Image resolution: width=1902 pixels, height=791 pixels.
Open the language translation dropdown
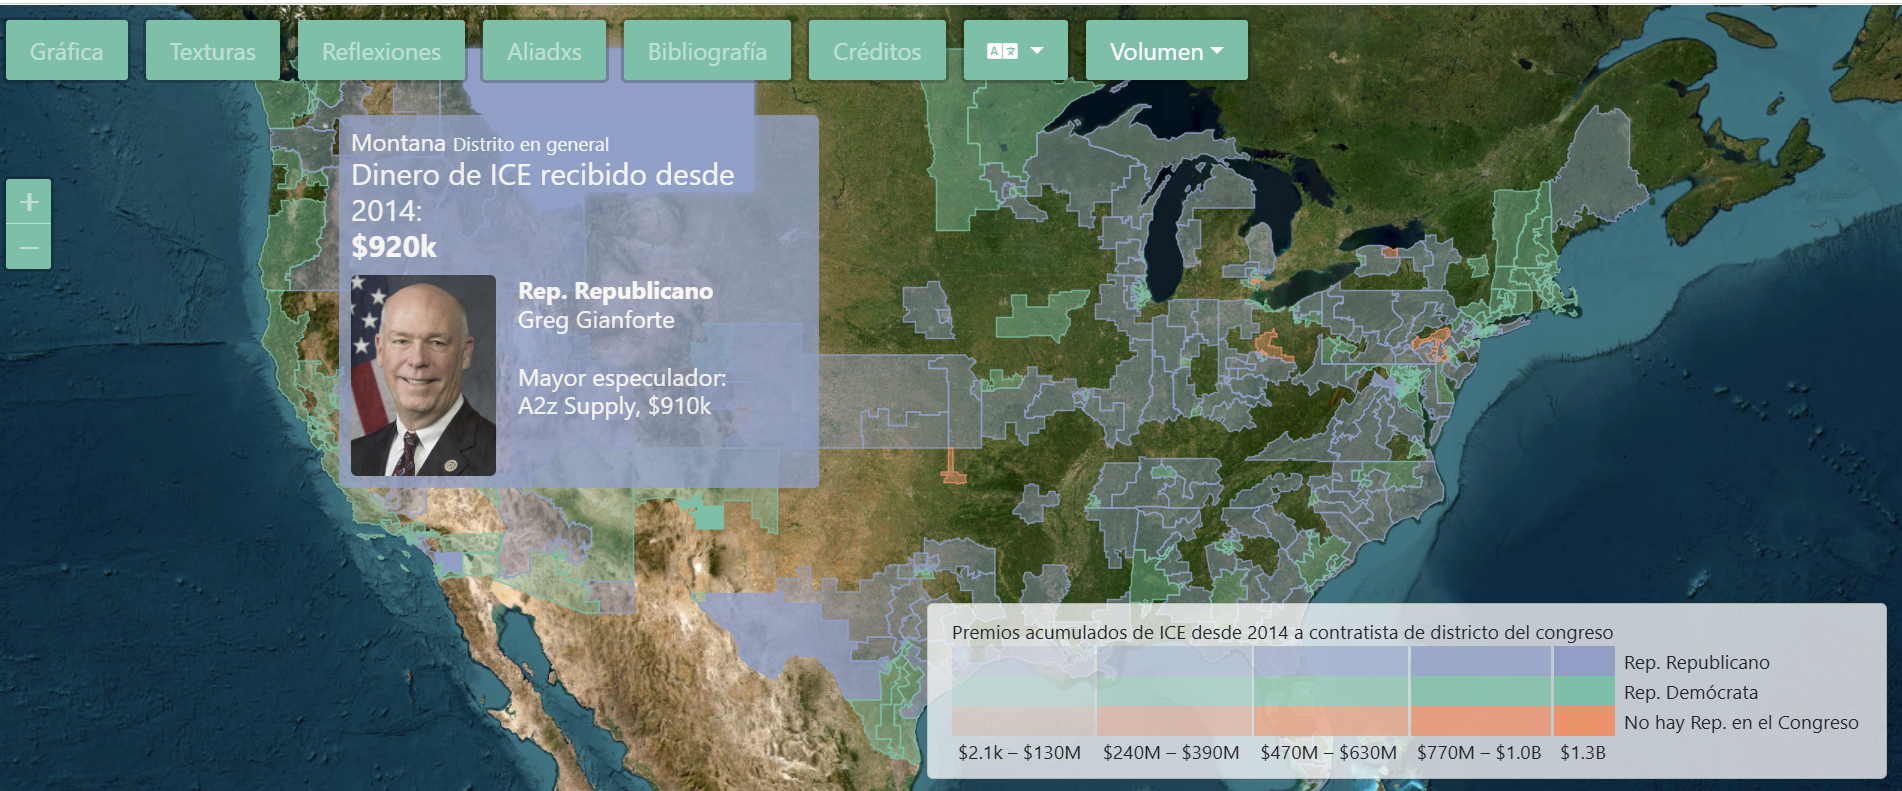click(x=1015, y=51)
